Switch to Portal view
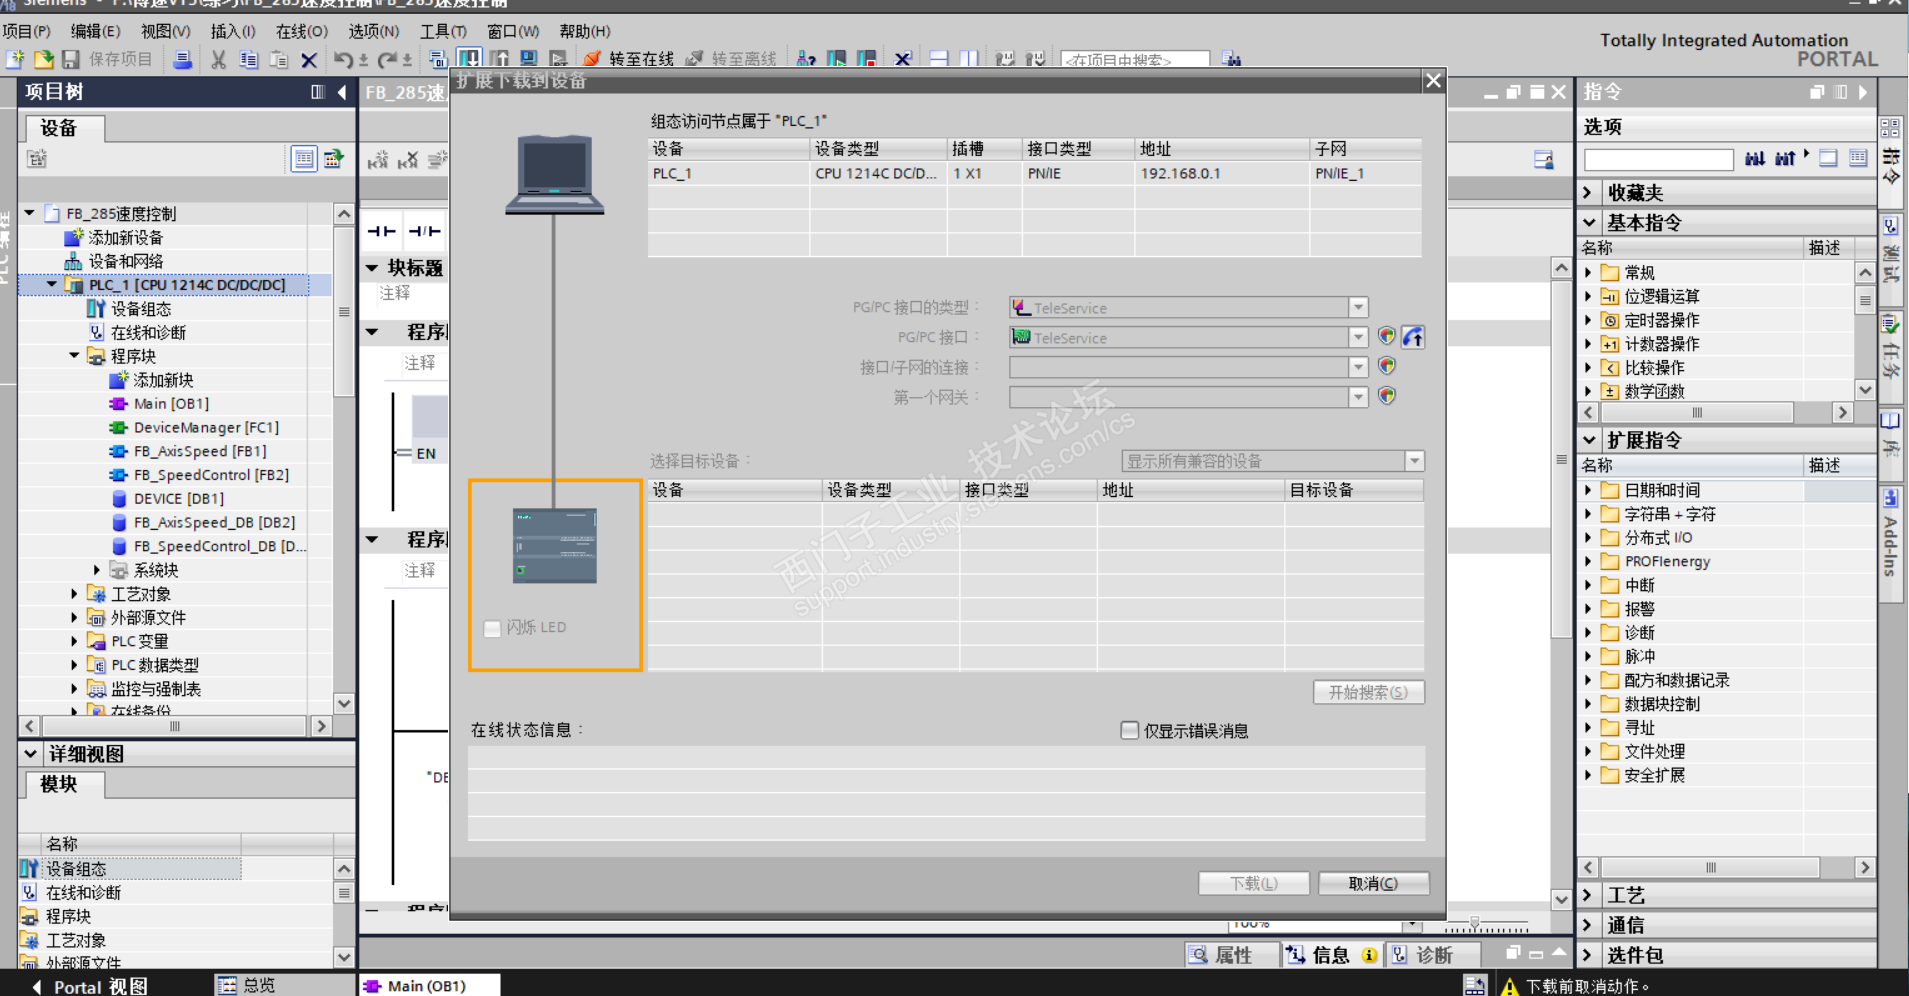 click(x=90, y=986)
